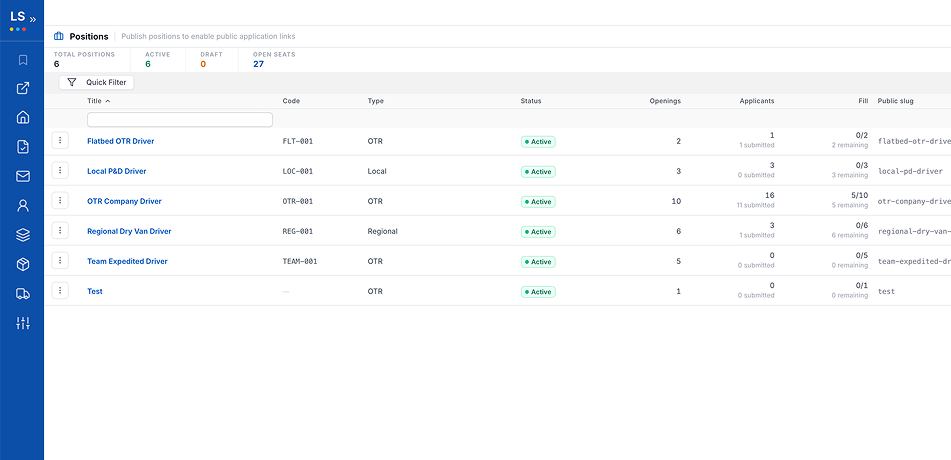Screen dimensions: 951x460
Task: Open the mail envelope sidebar icon
Action: pyautogui.click(x=22, y=176)
